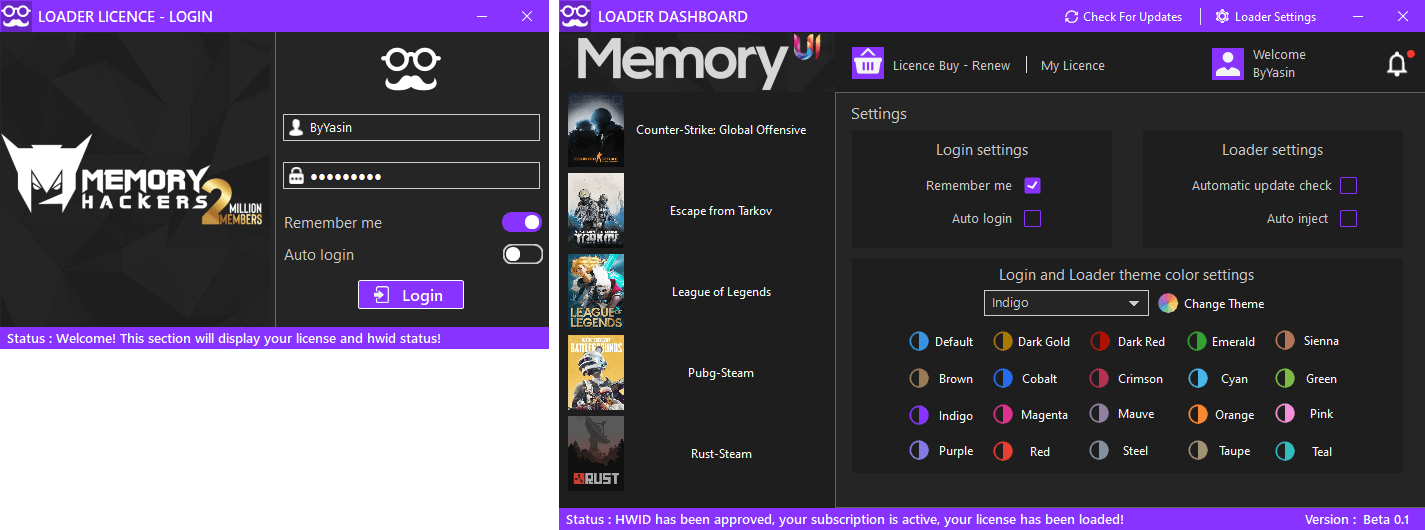Image resolution: width=1425 pixels, height=530 pixels.
Task: Select Counter-Strike: Global Offensive game cover
Action: [x=596, y=130]
